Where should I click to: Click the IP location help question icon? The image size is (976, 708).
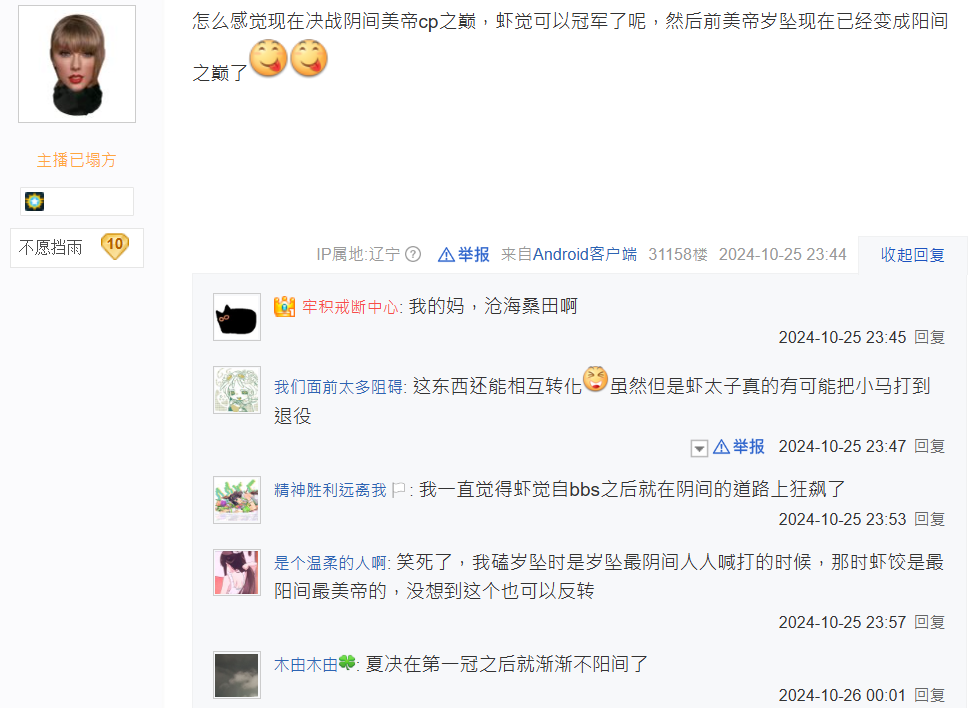413,254
